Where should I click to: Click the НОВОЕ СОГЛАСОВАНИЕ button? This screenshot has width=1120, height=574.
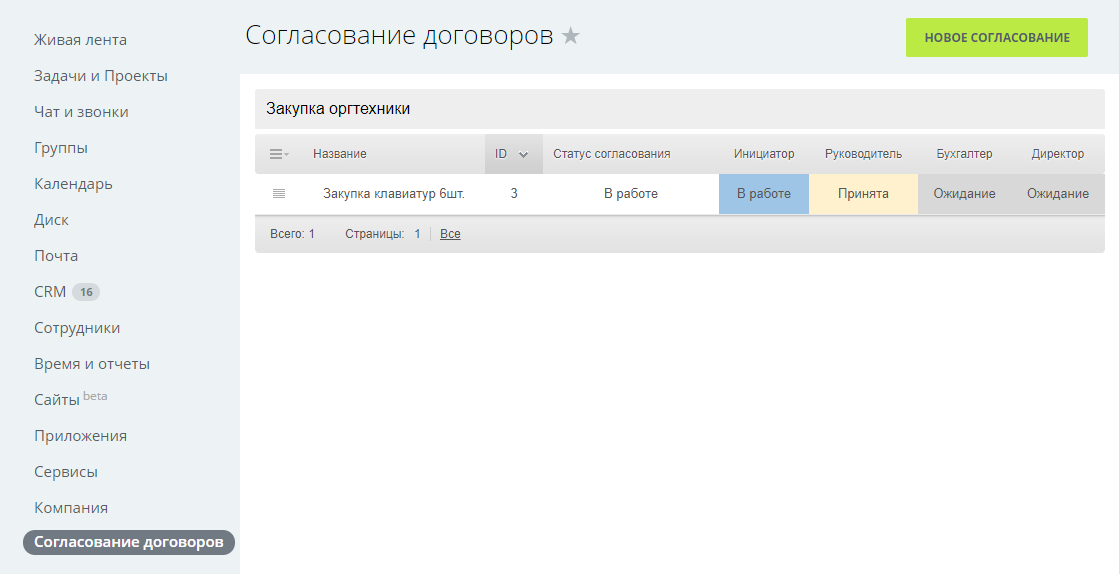[996, 37]
